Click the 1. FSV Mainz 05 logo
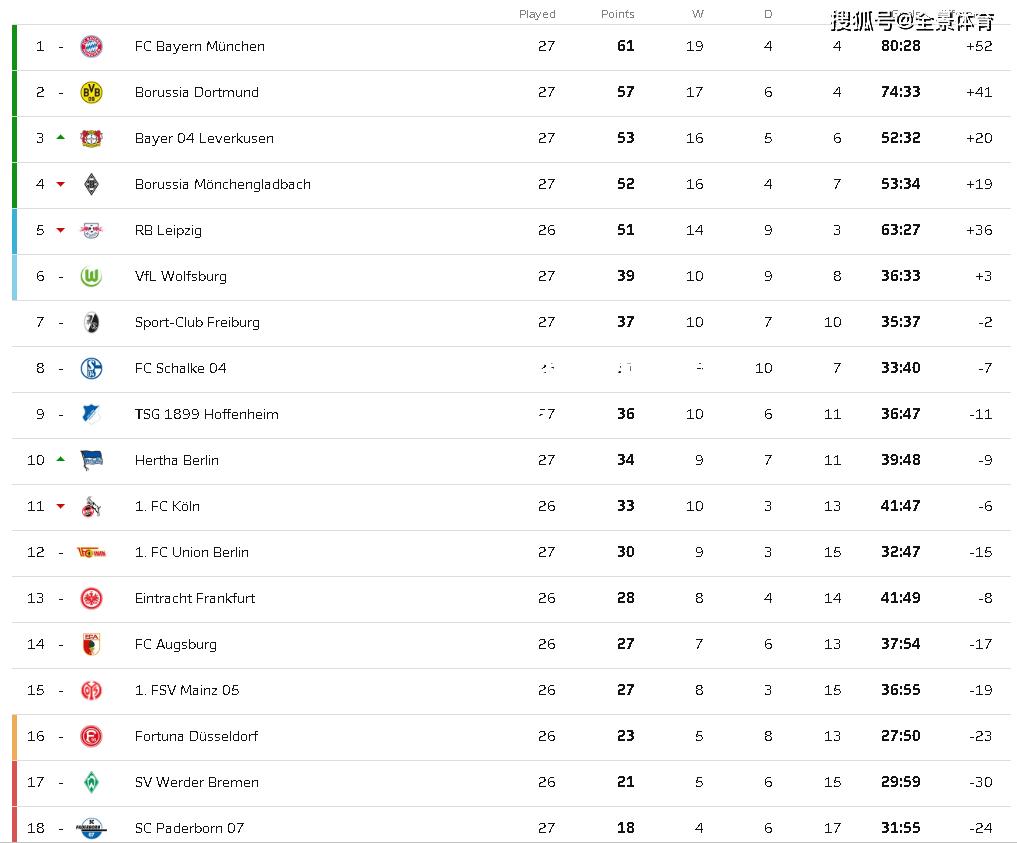The width and height of the screenshot is (1017, 843). tap(91, 691)
